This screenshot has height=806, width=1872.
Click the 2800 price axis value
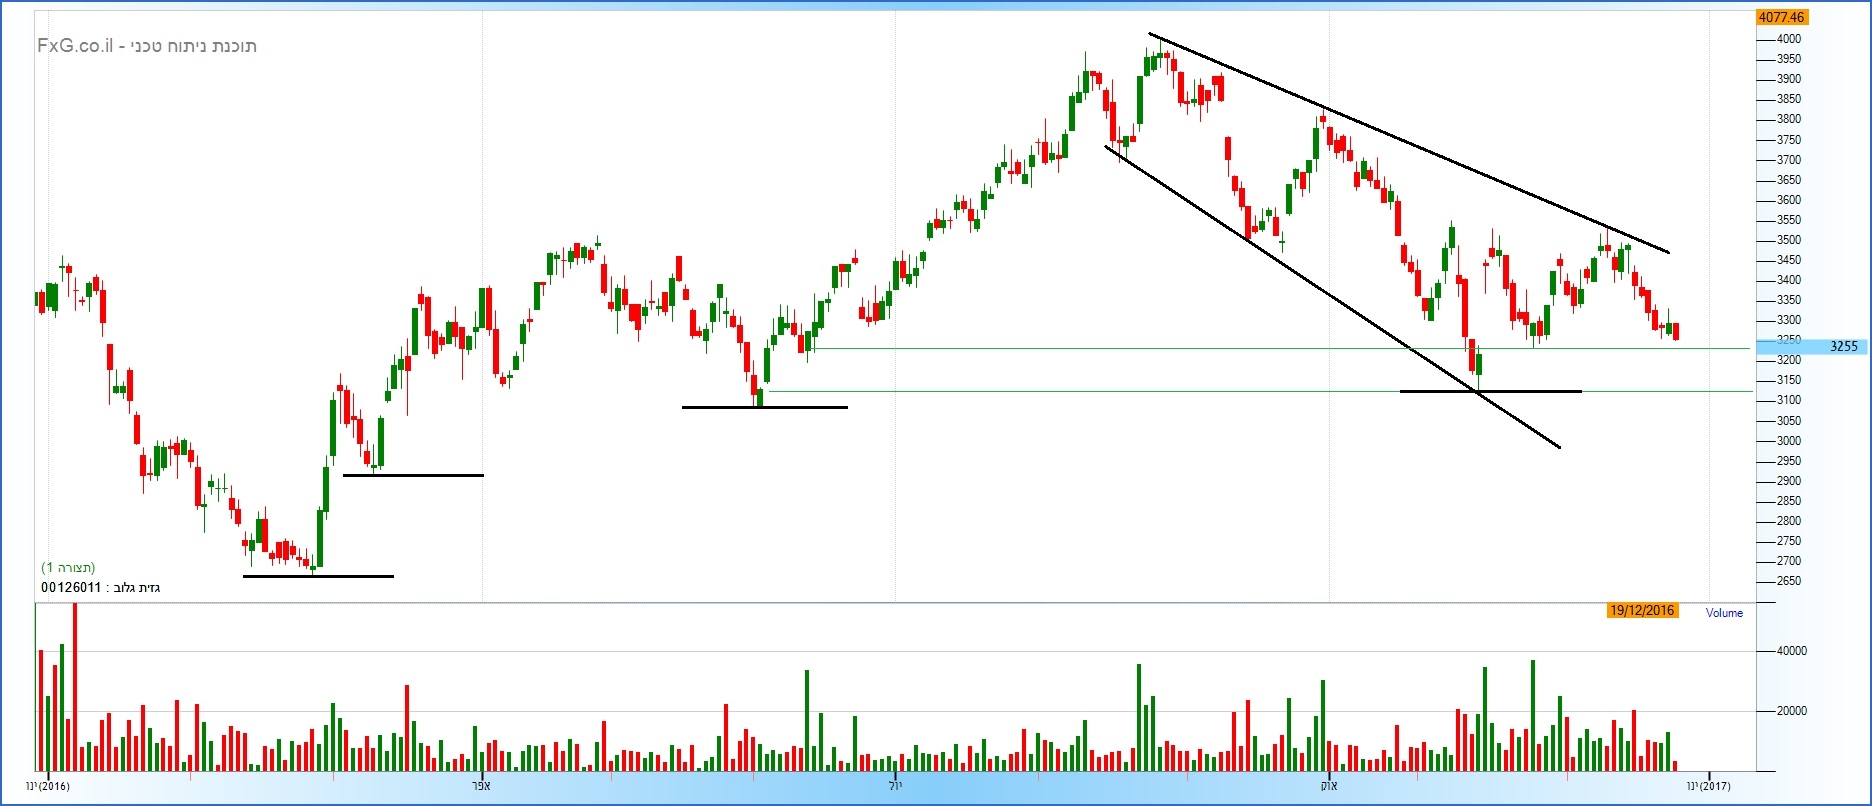(1789, 521)
